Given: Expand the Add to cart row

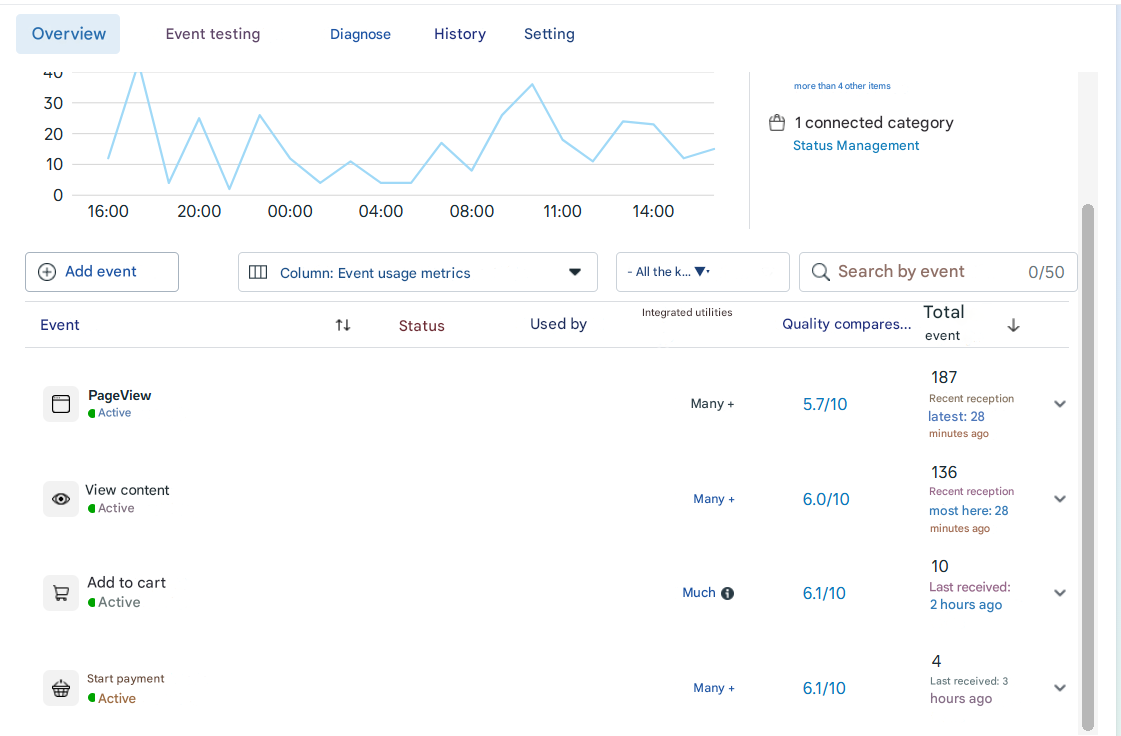Looking at the screenshot, I should 1060,593.
